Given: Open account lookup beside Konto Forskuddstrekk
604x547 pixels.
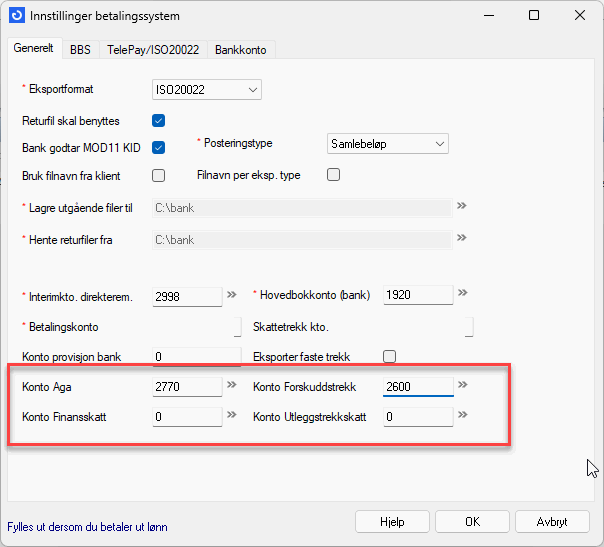Looking at the screenshot, I should (x=463, y=385).
